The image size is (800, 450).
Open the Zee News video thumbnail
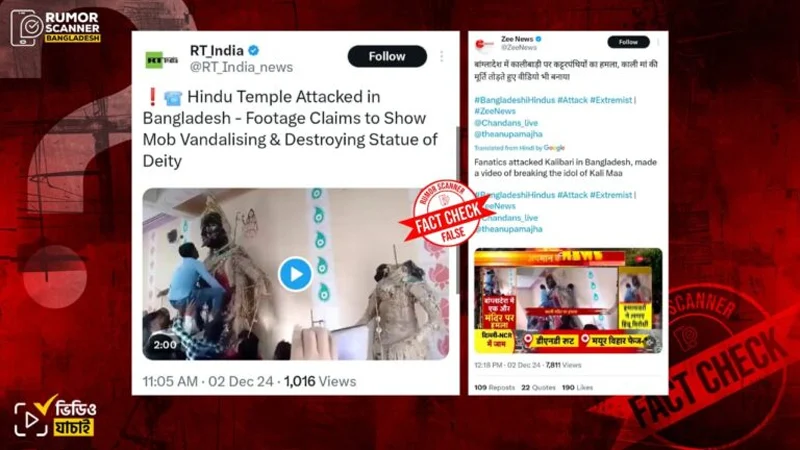568,301
